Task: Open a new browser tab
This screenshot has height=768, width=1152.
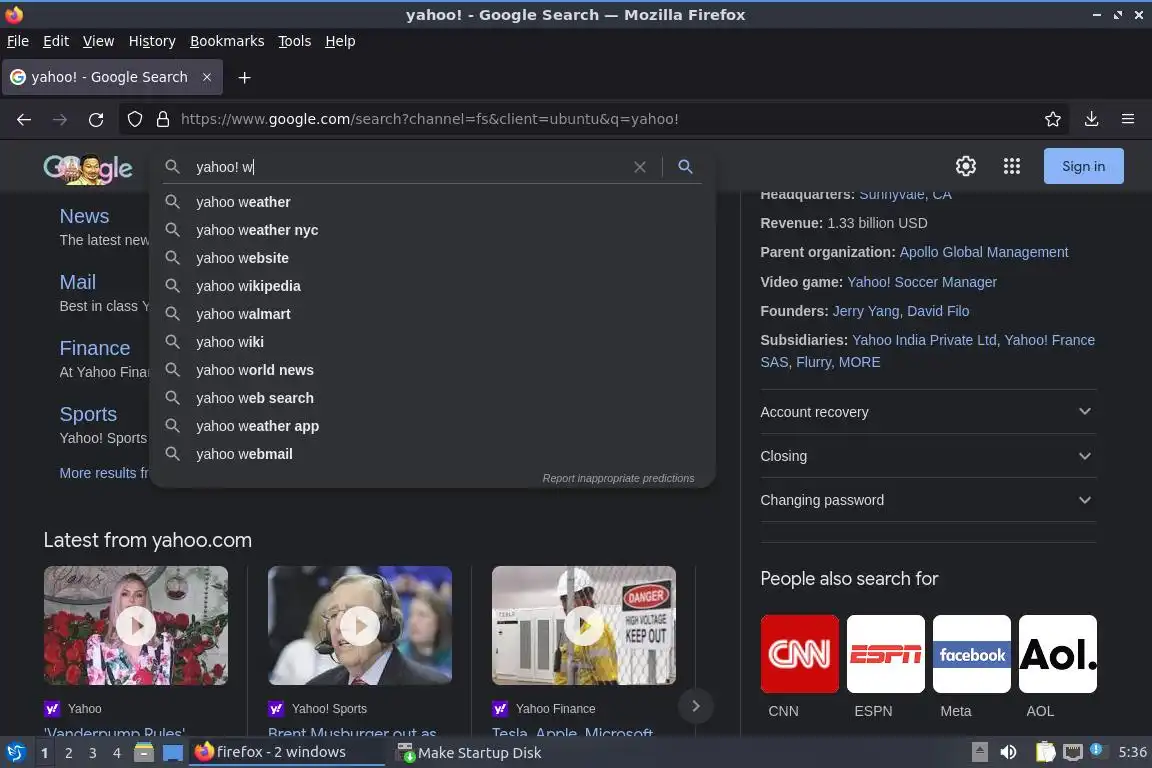Action: 245,77
